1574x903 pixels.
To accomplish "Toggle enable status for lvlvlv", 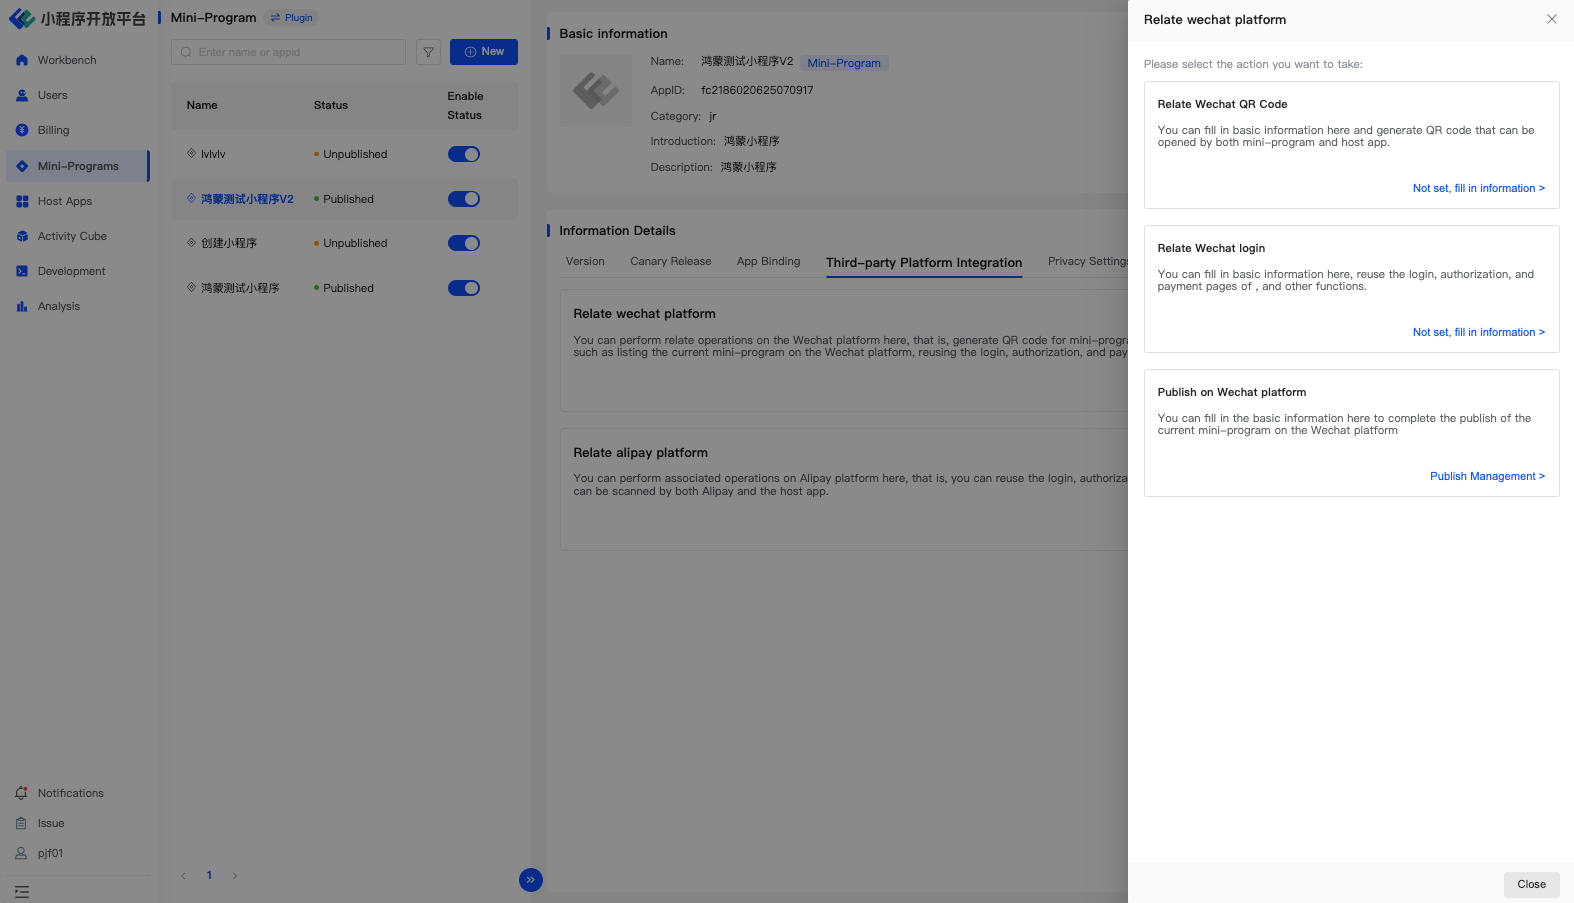I will click(x=464, y=154).
